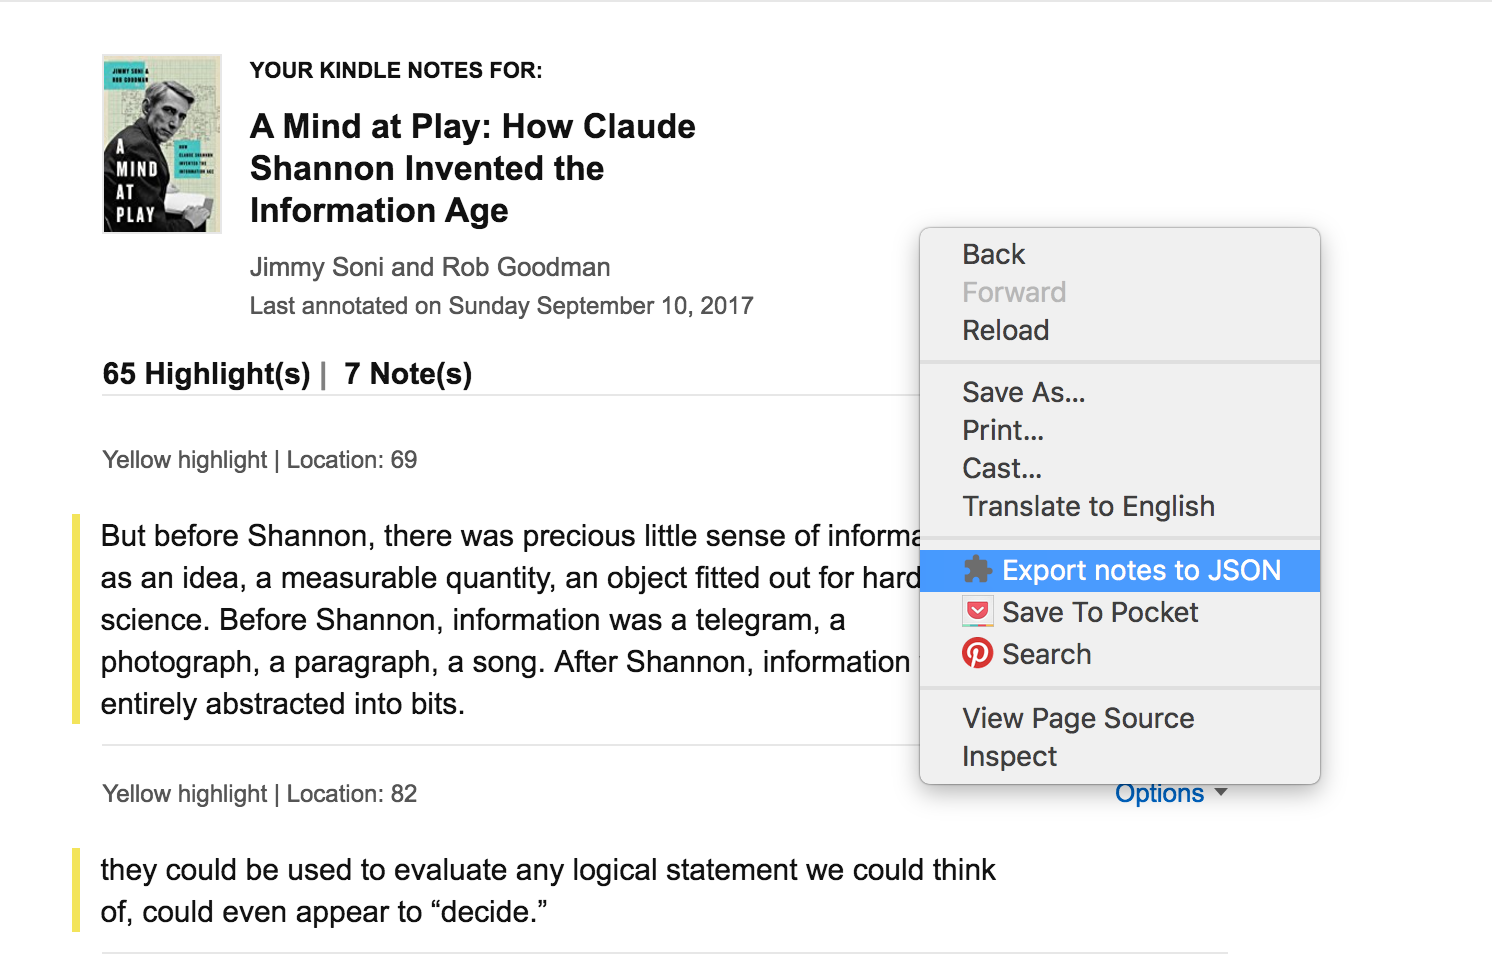Select Reload in the context menu
The image size is (1492, 973).
point(1005,330)
